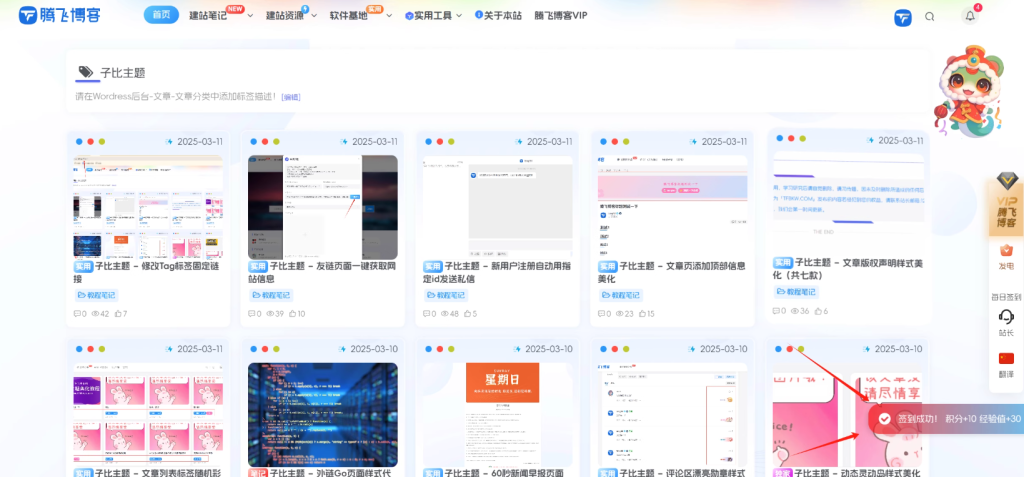Screen dimensions: 1024x477
Task: Open the 新用户注册自动用指定id发送私信 article title
Action: pyautogui.click(x=498, y=272)
